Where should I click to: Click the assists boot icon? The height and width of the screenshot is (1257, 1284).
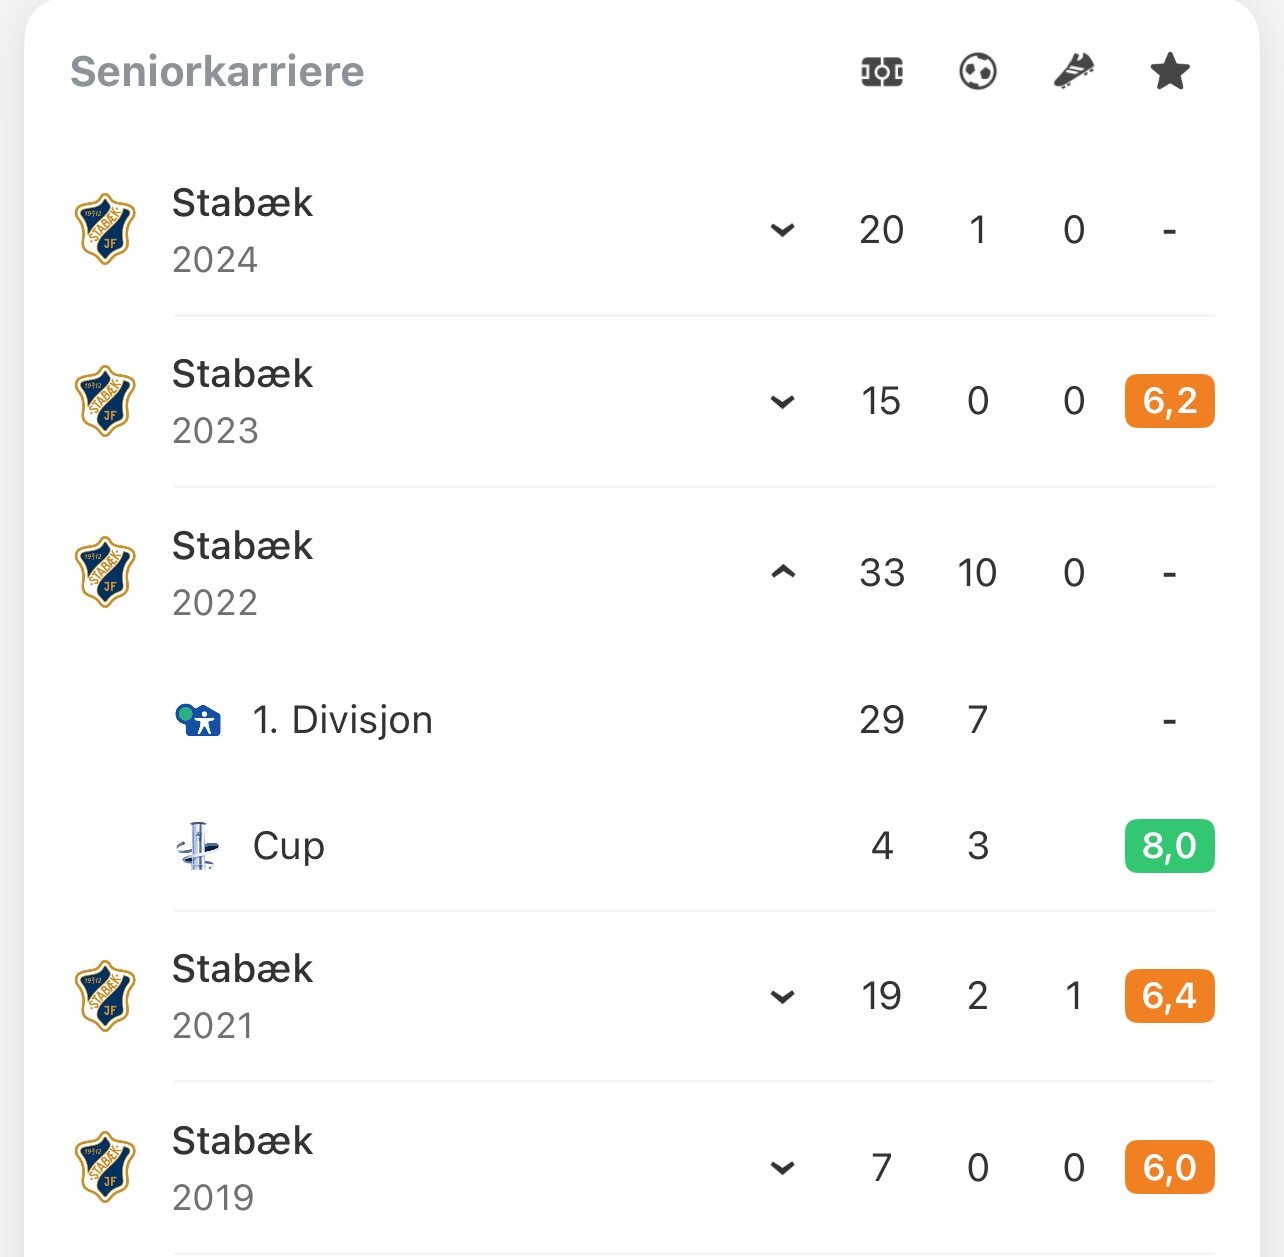[x=1073, y=72]
